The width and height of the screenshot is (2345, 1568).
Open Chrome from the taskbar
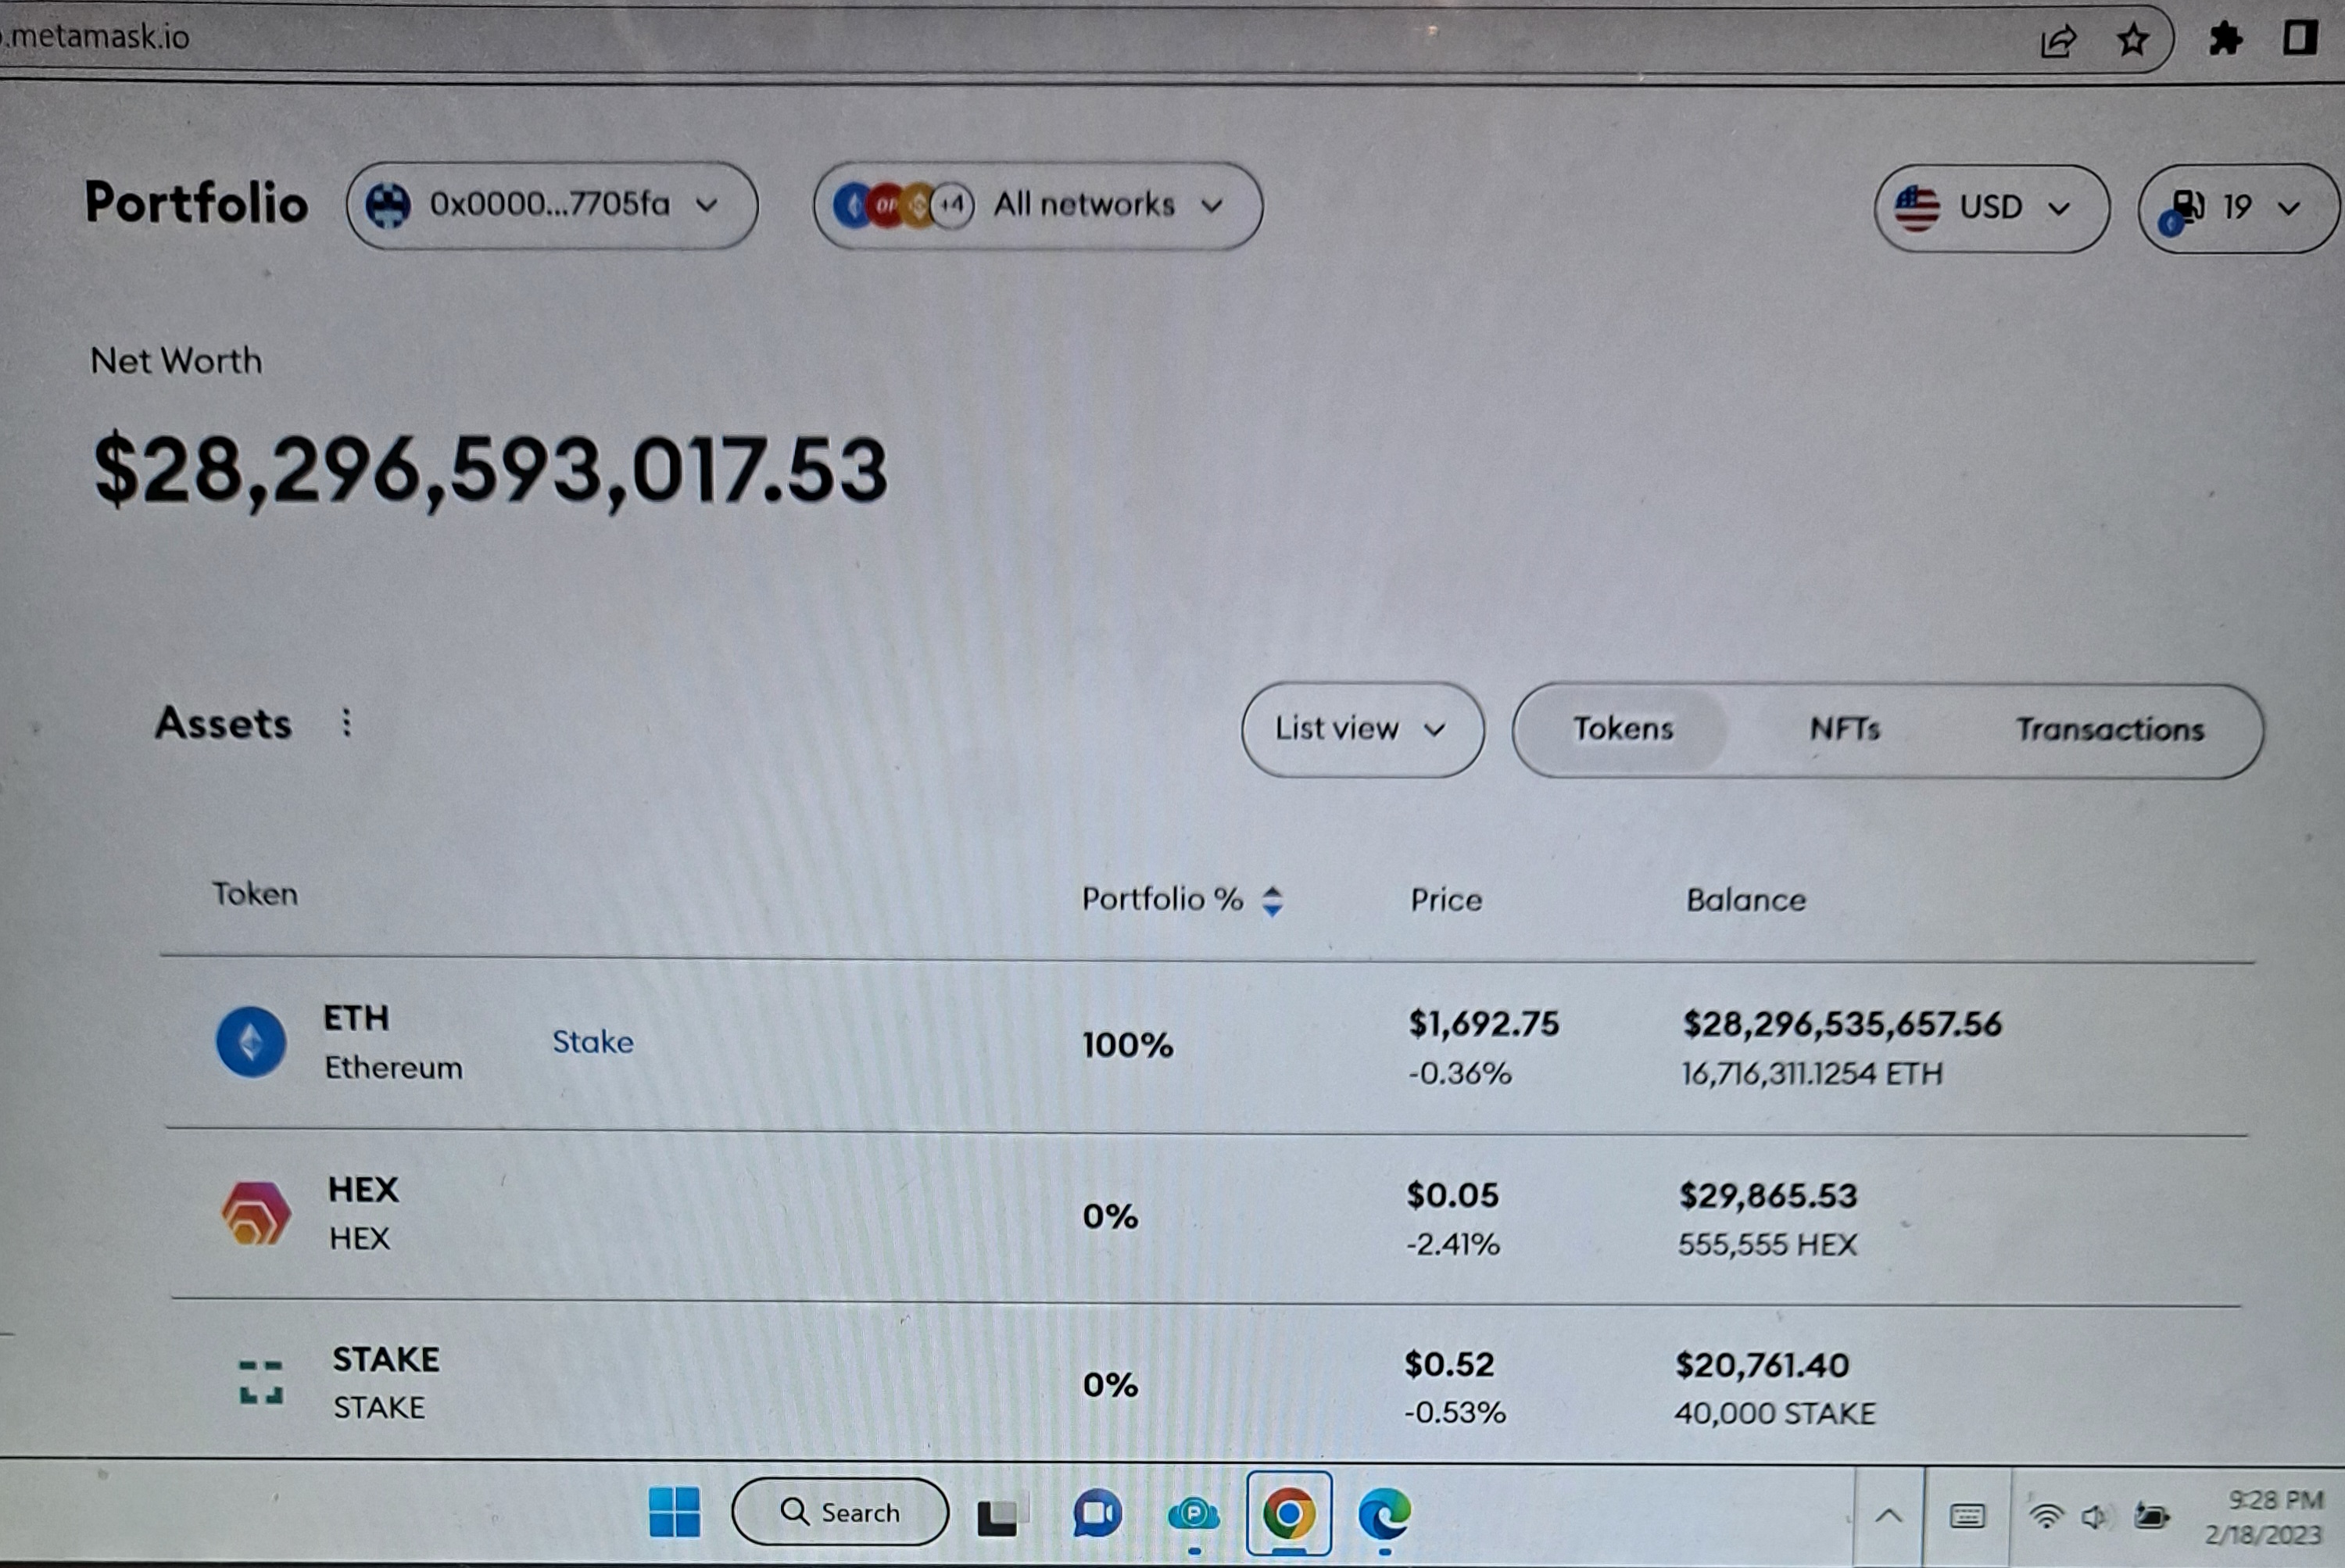click(x=1292, y=1513)
